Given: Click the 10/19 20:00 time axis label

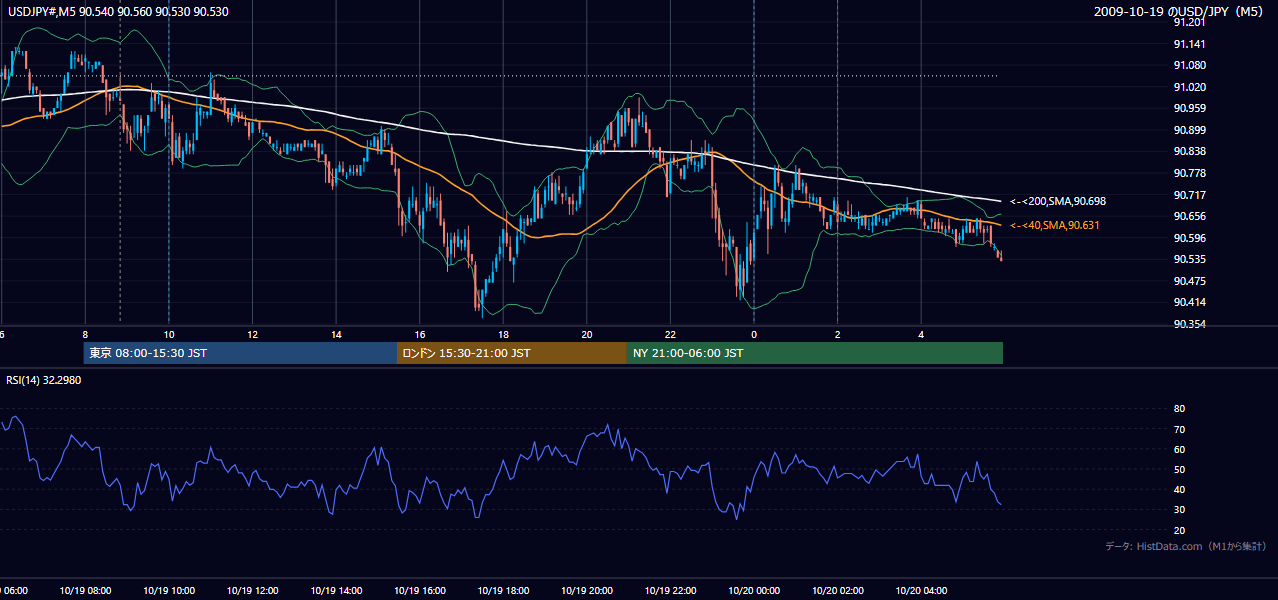Looking at the screenshot, I should pyautogui.click(x=586, y=590).
